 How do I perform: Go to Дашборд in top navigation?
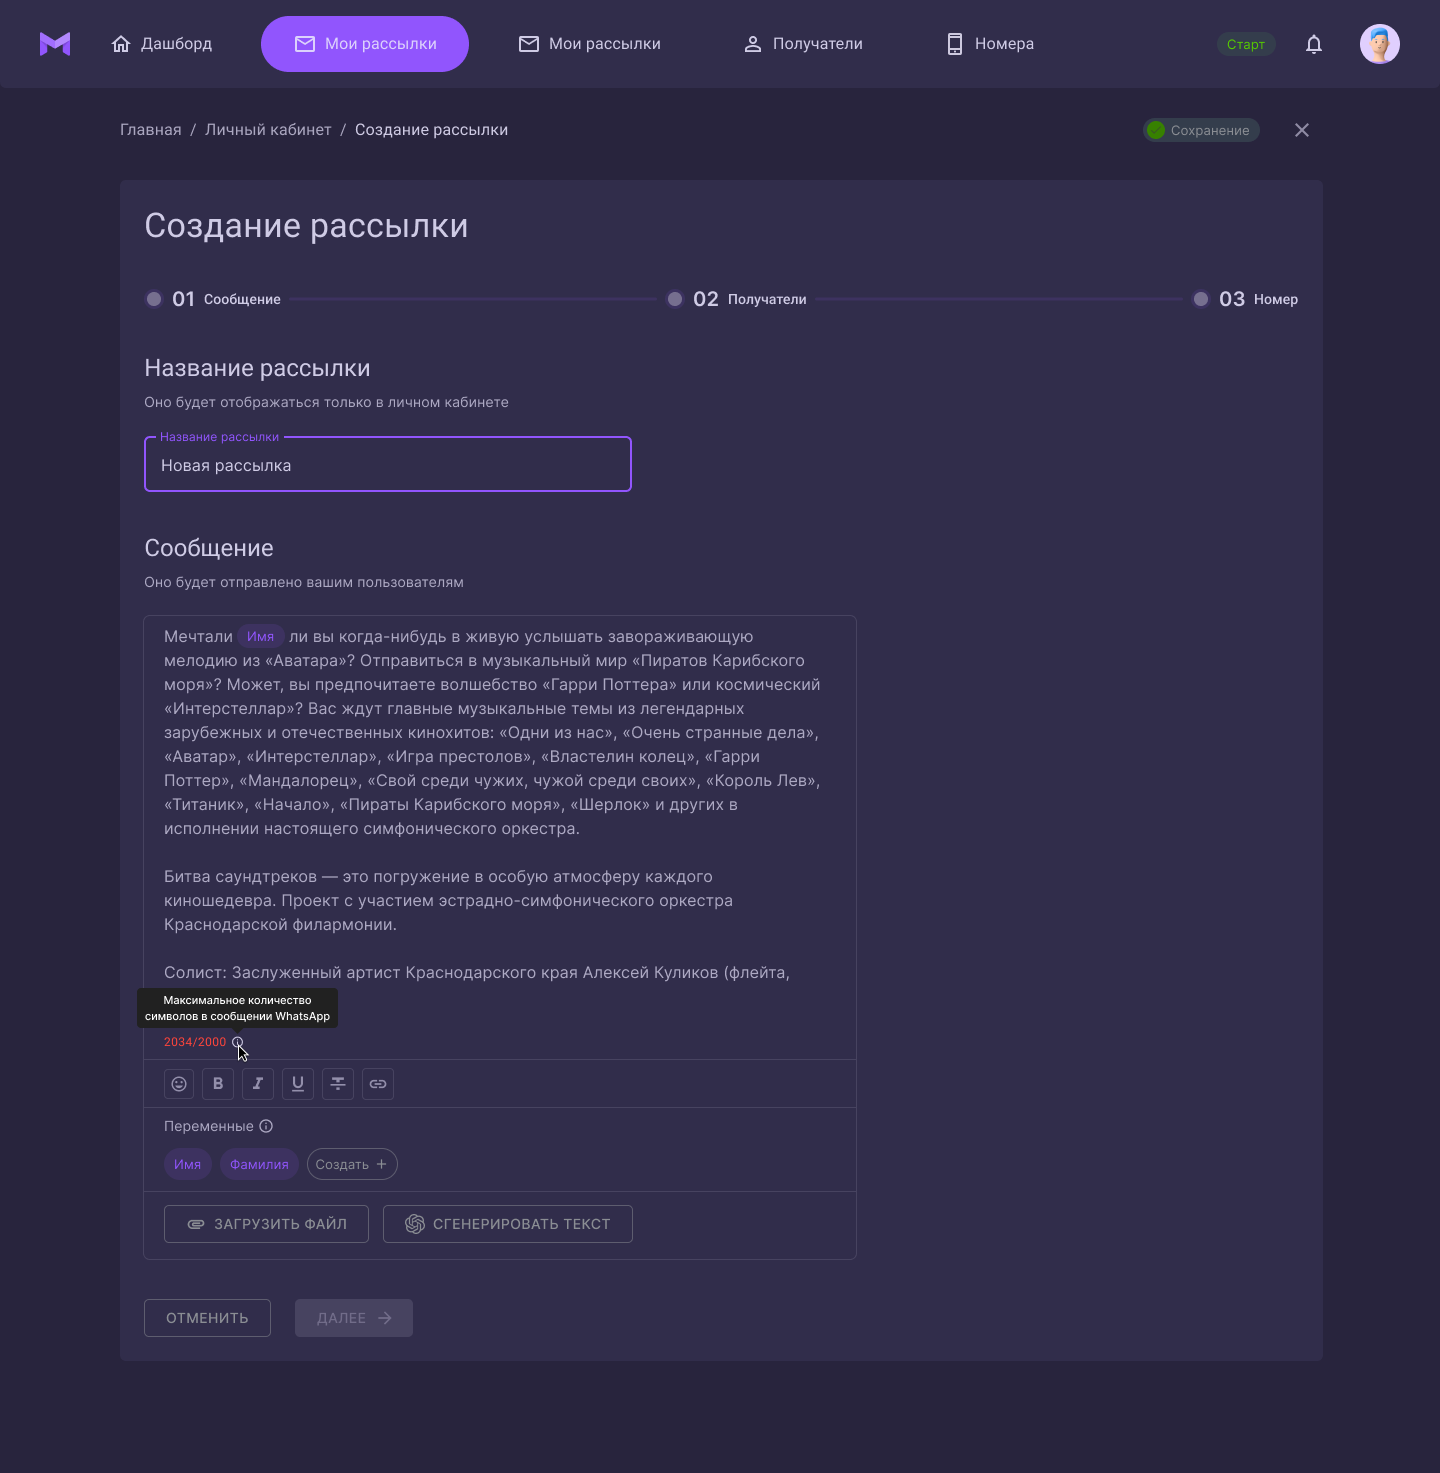(162, 44)
